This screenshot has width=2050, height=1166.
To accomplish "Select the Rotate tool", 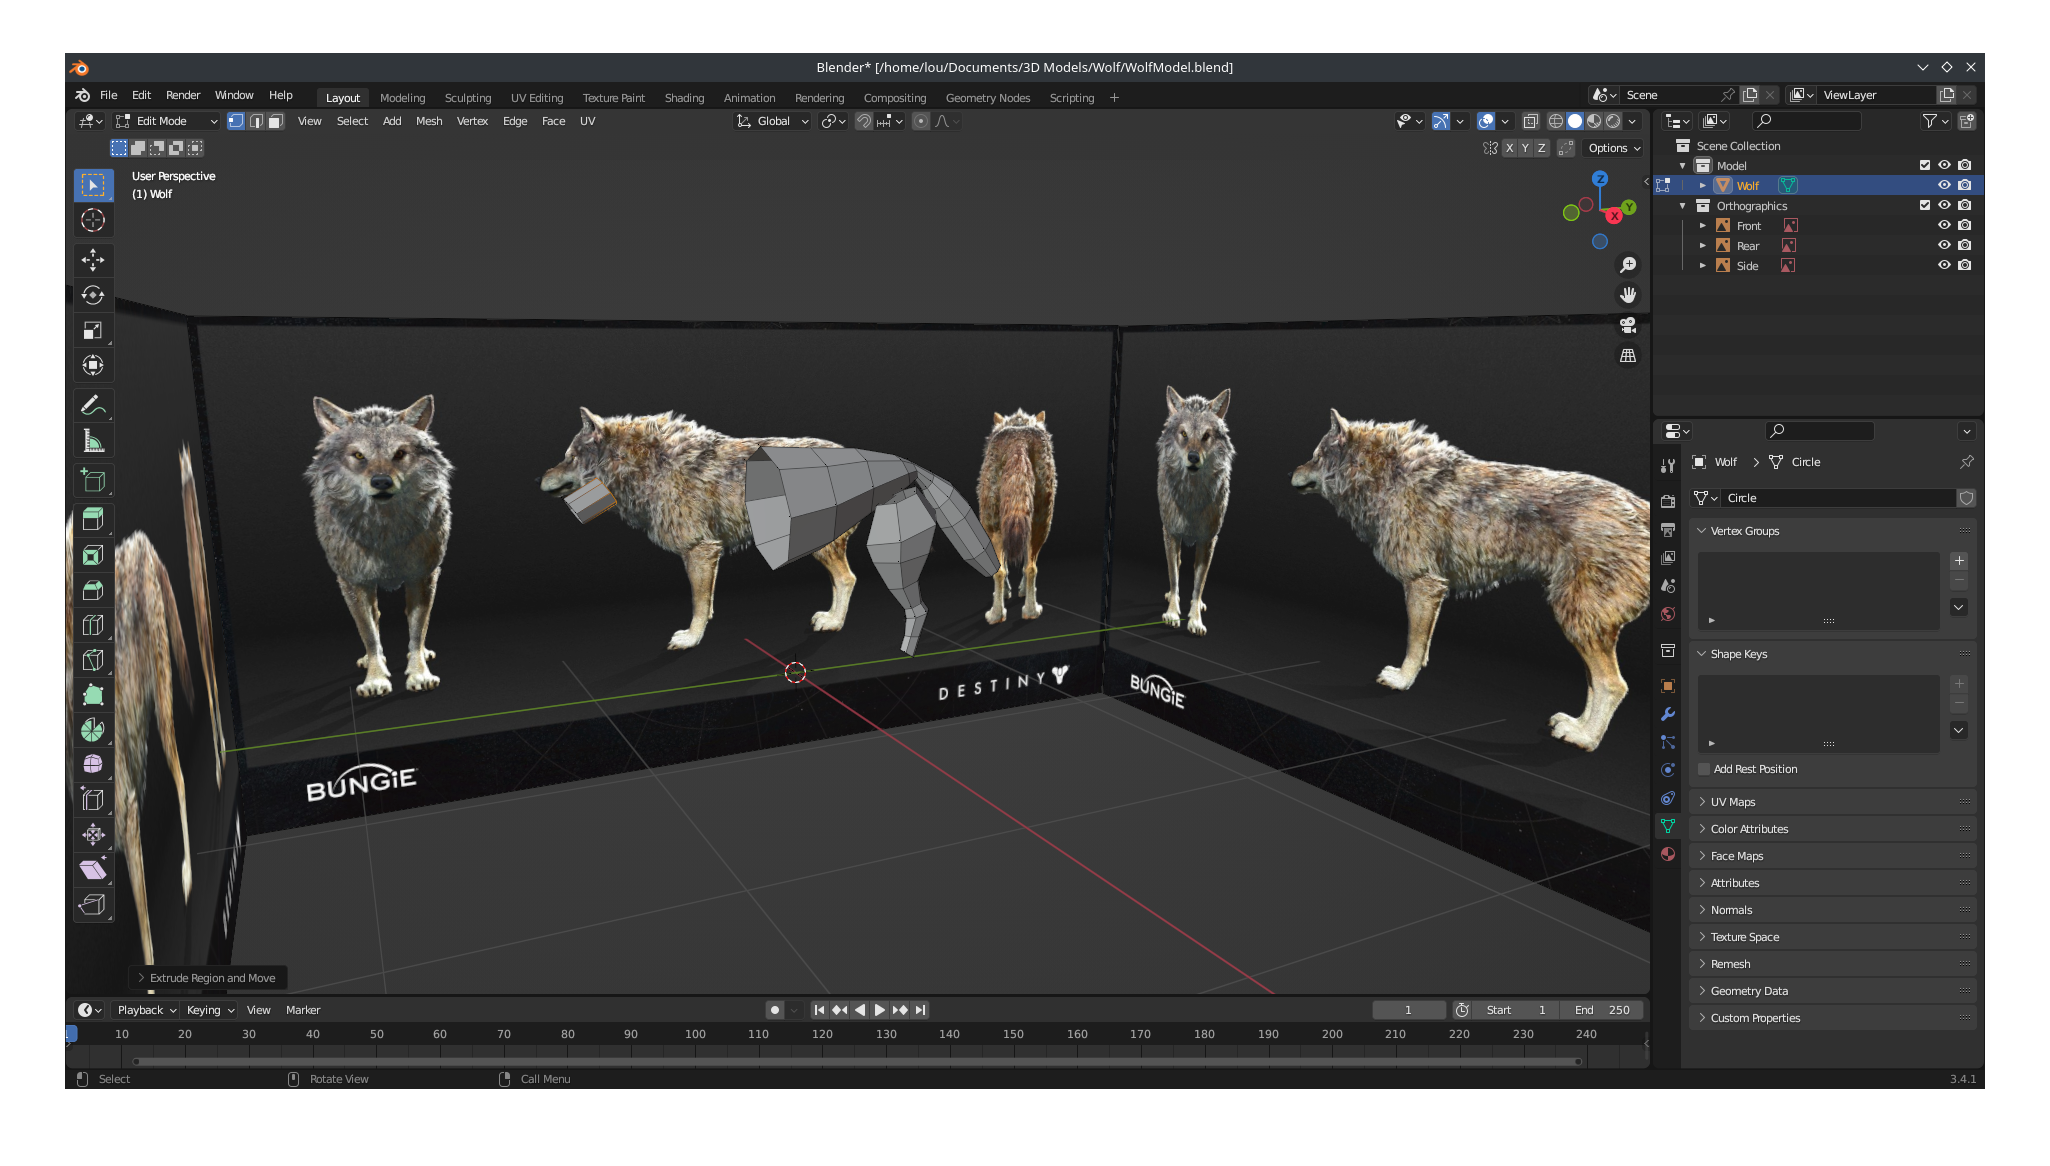I will coord(93,295).
